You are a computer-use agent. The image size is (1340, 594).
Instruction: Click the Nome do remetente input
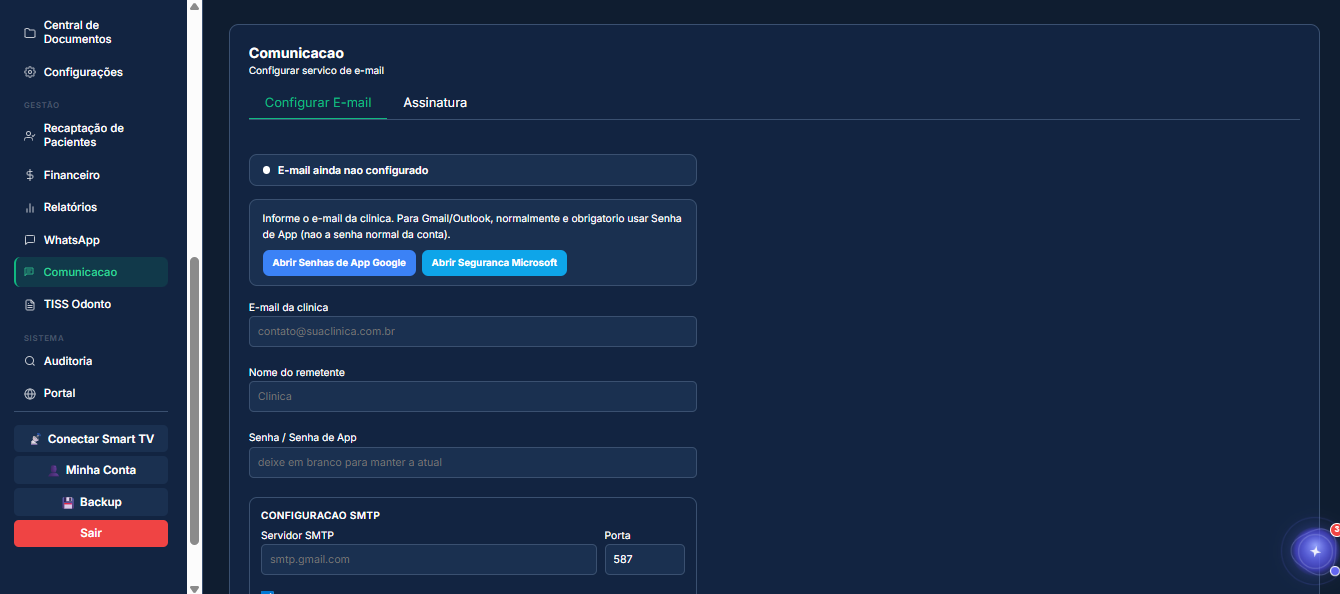472,396
